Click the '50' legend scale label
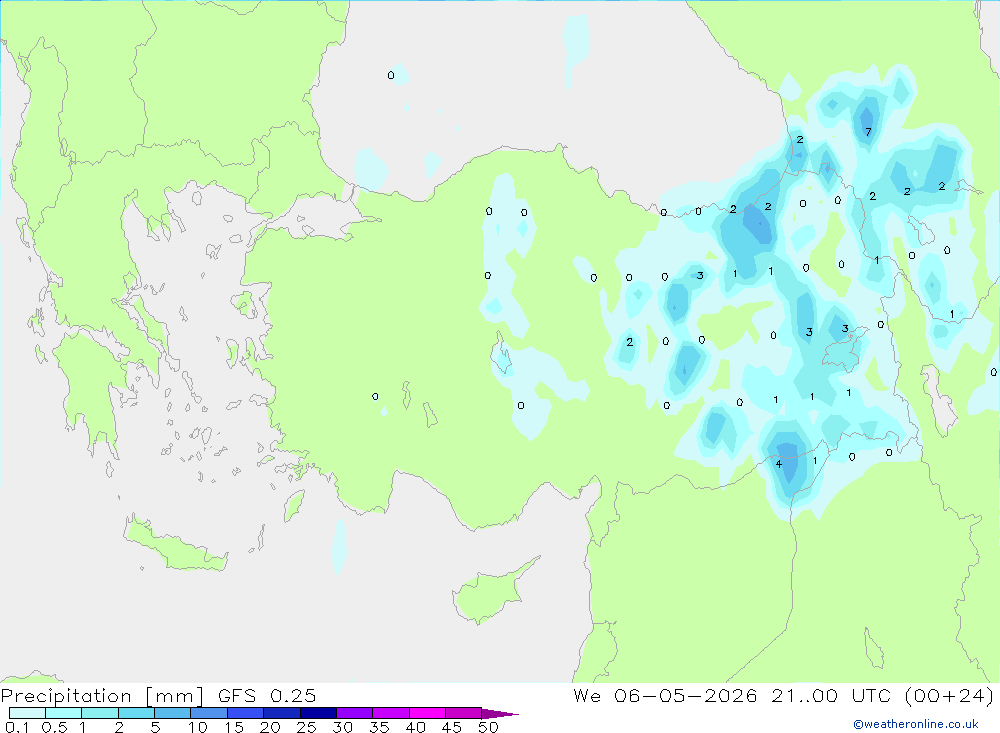The width and height of the screenshot is (1000, 733). [488, 727]
